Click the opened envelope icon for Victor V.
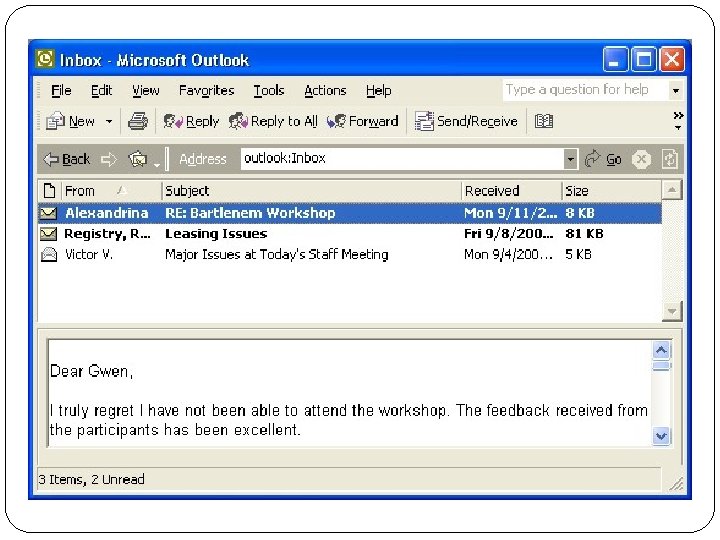This screenshot has height=540, width=720. [49, 254]
